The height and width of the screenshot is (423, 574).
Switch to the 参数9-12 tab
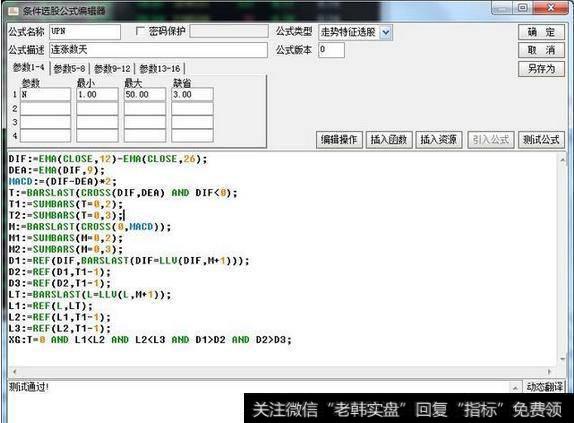tap(112, 68)
